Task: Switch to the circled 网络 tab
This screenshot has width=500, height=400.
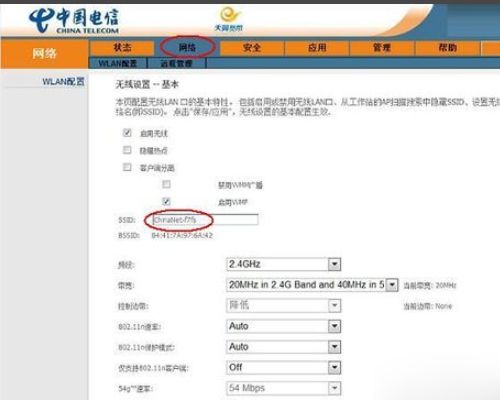Action: [x=187, y=48]
